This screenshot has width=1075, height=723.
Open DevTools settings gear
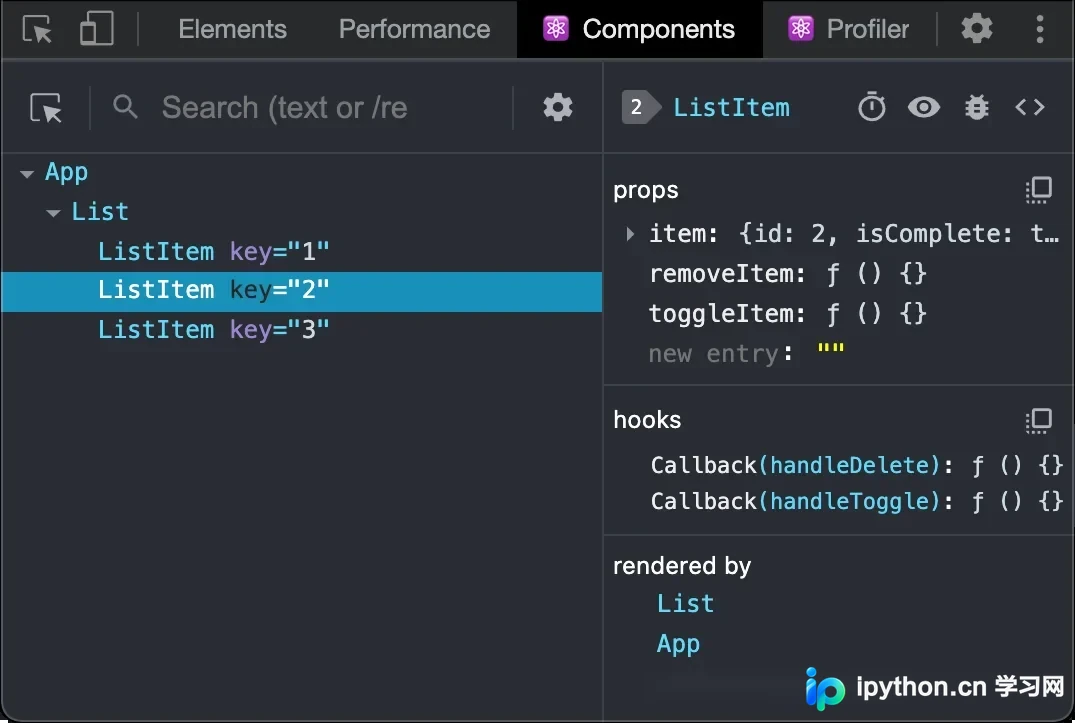[976, 29]
